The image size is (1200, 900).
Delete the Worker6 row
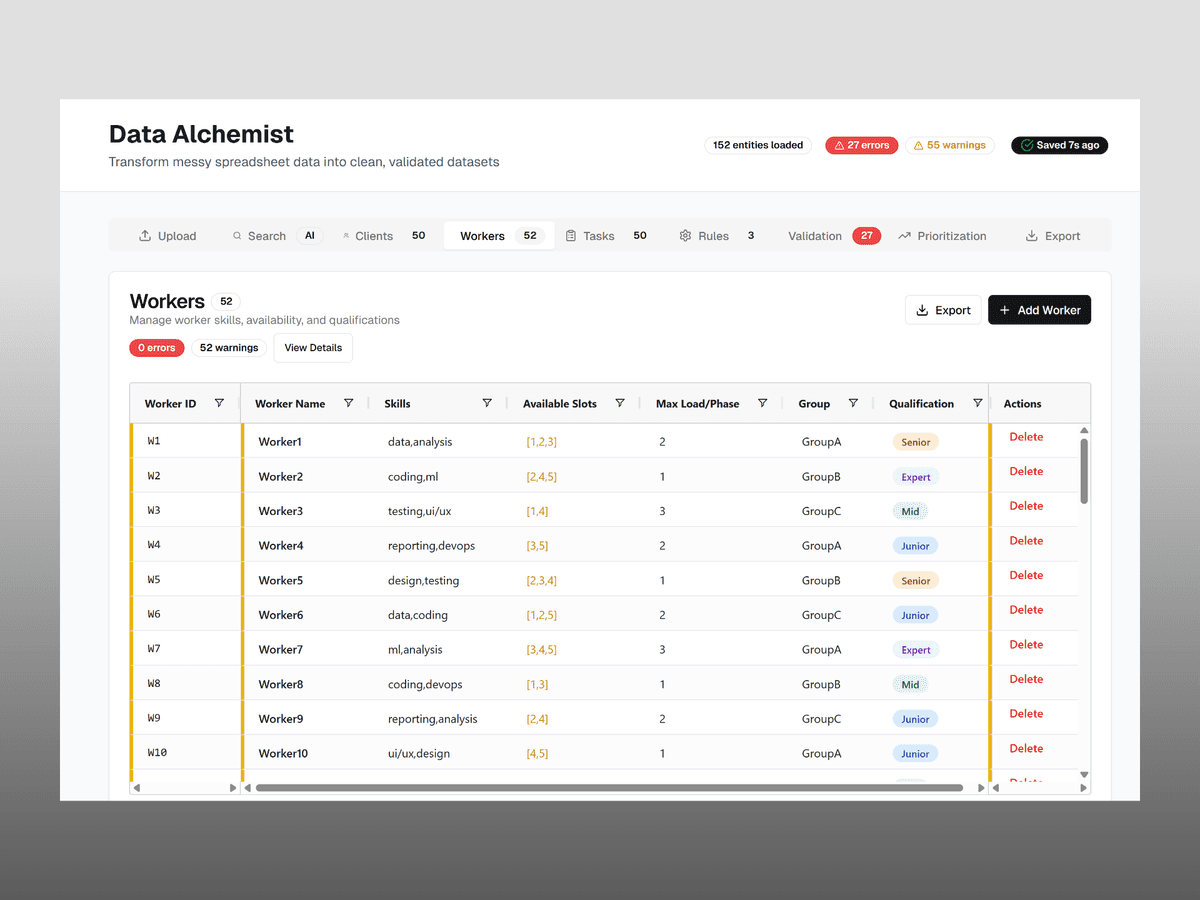click(x=1026, y=610)
